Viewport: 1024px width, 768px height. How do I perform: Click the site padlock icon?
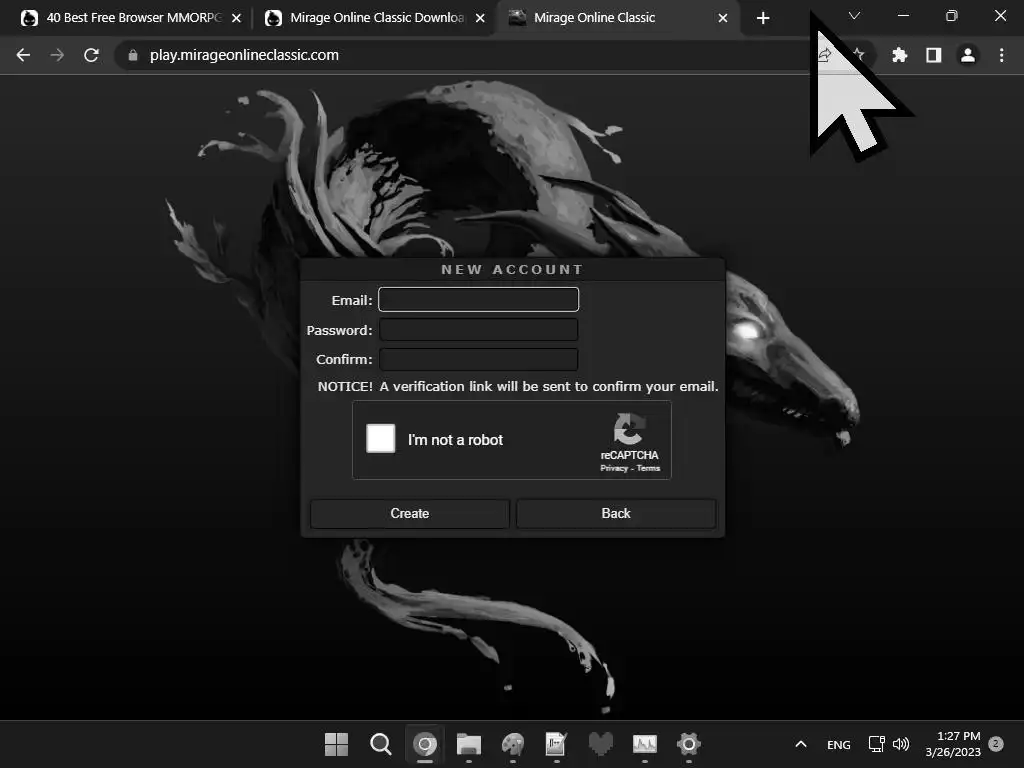point(133,56)
